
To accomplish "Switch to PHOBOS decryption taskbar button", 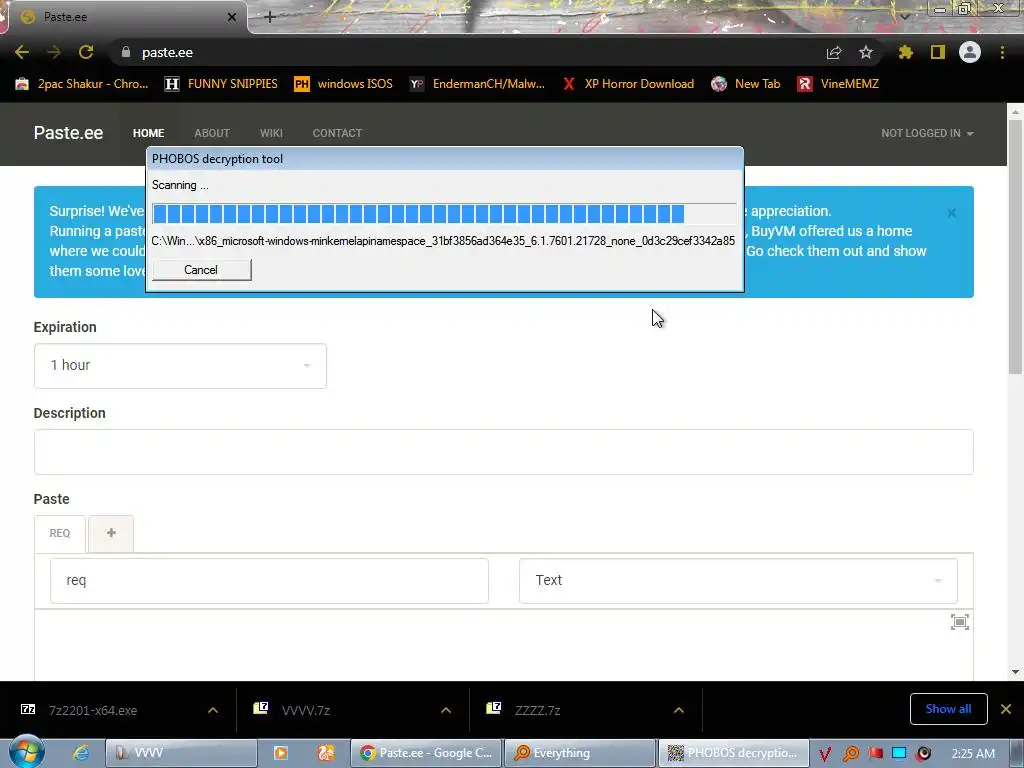I will pyautogui.click(x=734, y=753).
